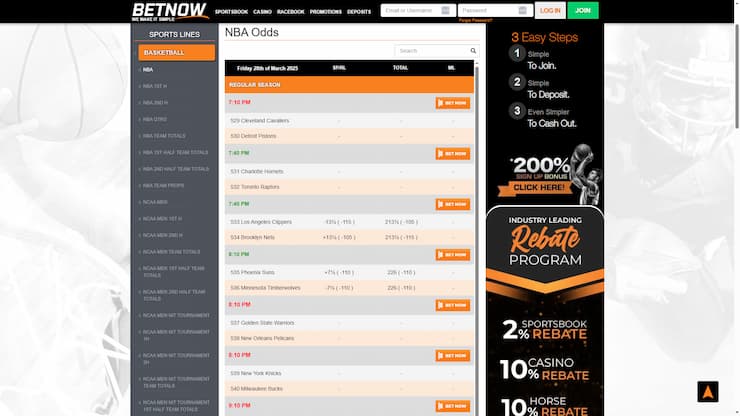The height and width of the screenshot is (416, 740).
Task: Click the page vertical scrollbar
Action: [x=737, y=76]
